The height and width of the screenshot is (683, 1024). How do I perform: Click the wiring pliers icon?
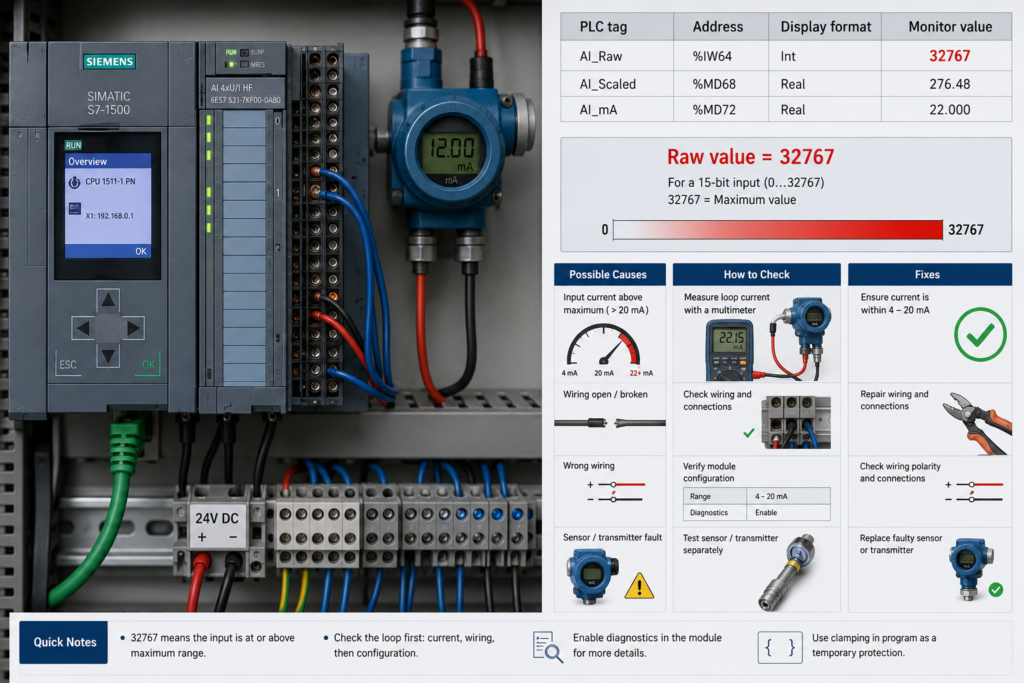(x=977, y=422)
